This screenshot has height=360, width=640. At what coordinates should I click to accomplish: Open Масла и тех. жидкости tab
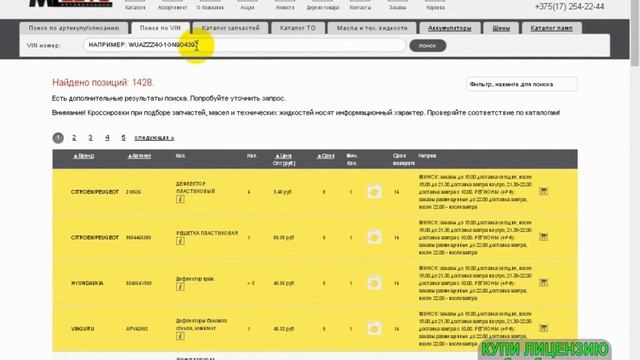pyautogui.click(x=372, y=28)
